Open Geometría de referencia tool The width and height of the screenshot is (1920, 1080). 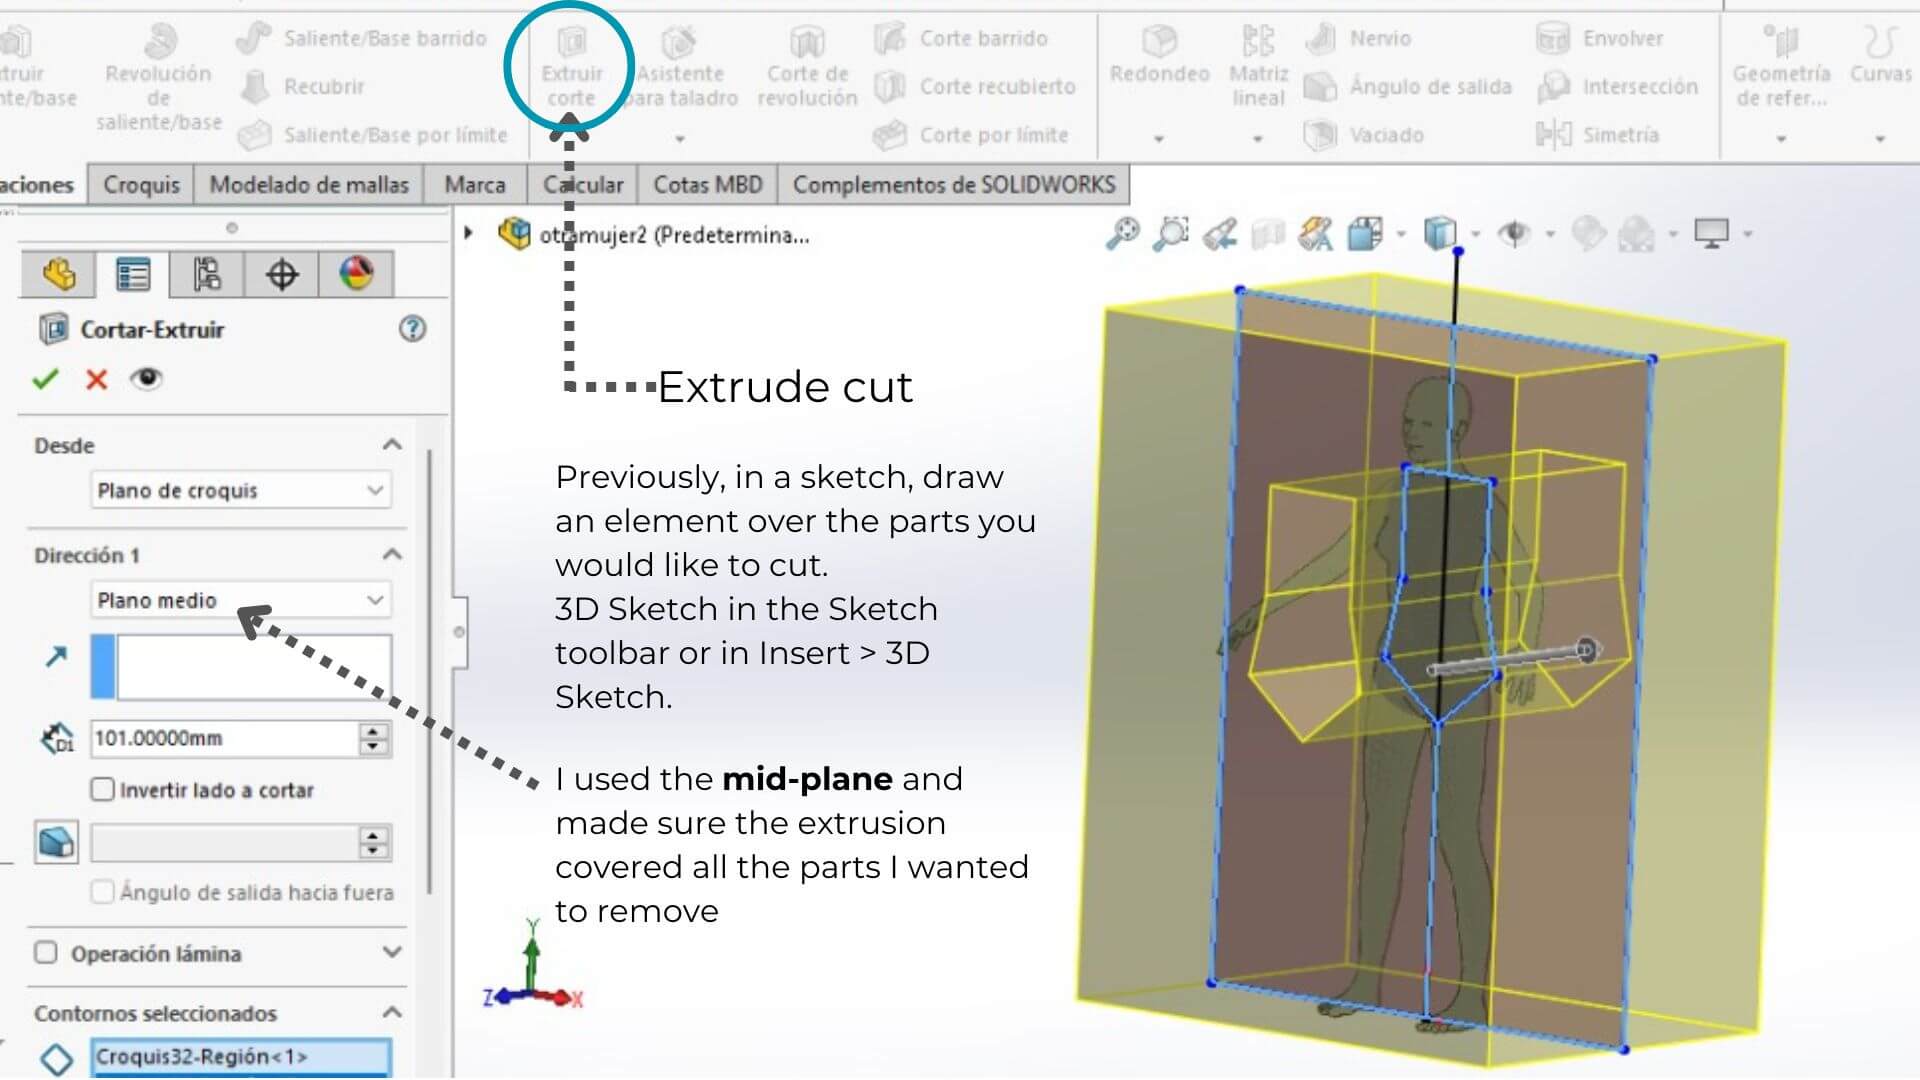[1781, 66]
